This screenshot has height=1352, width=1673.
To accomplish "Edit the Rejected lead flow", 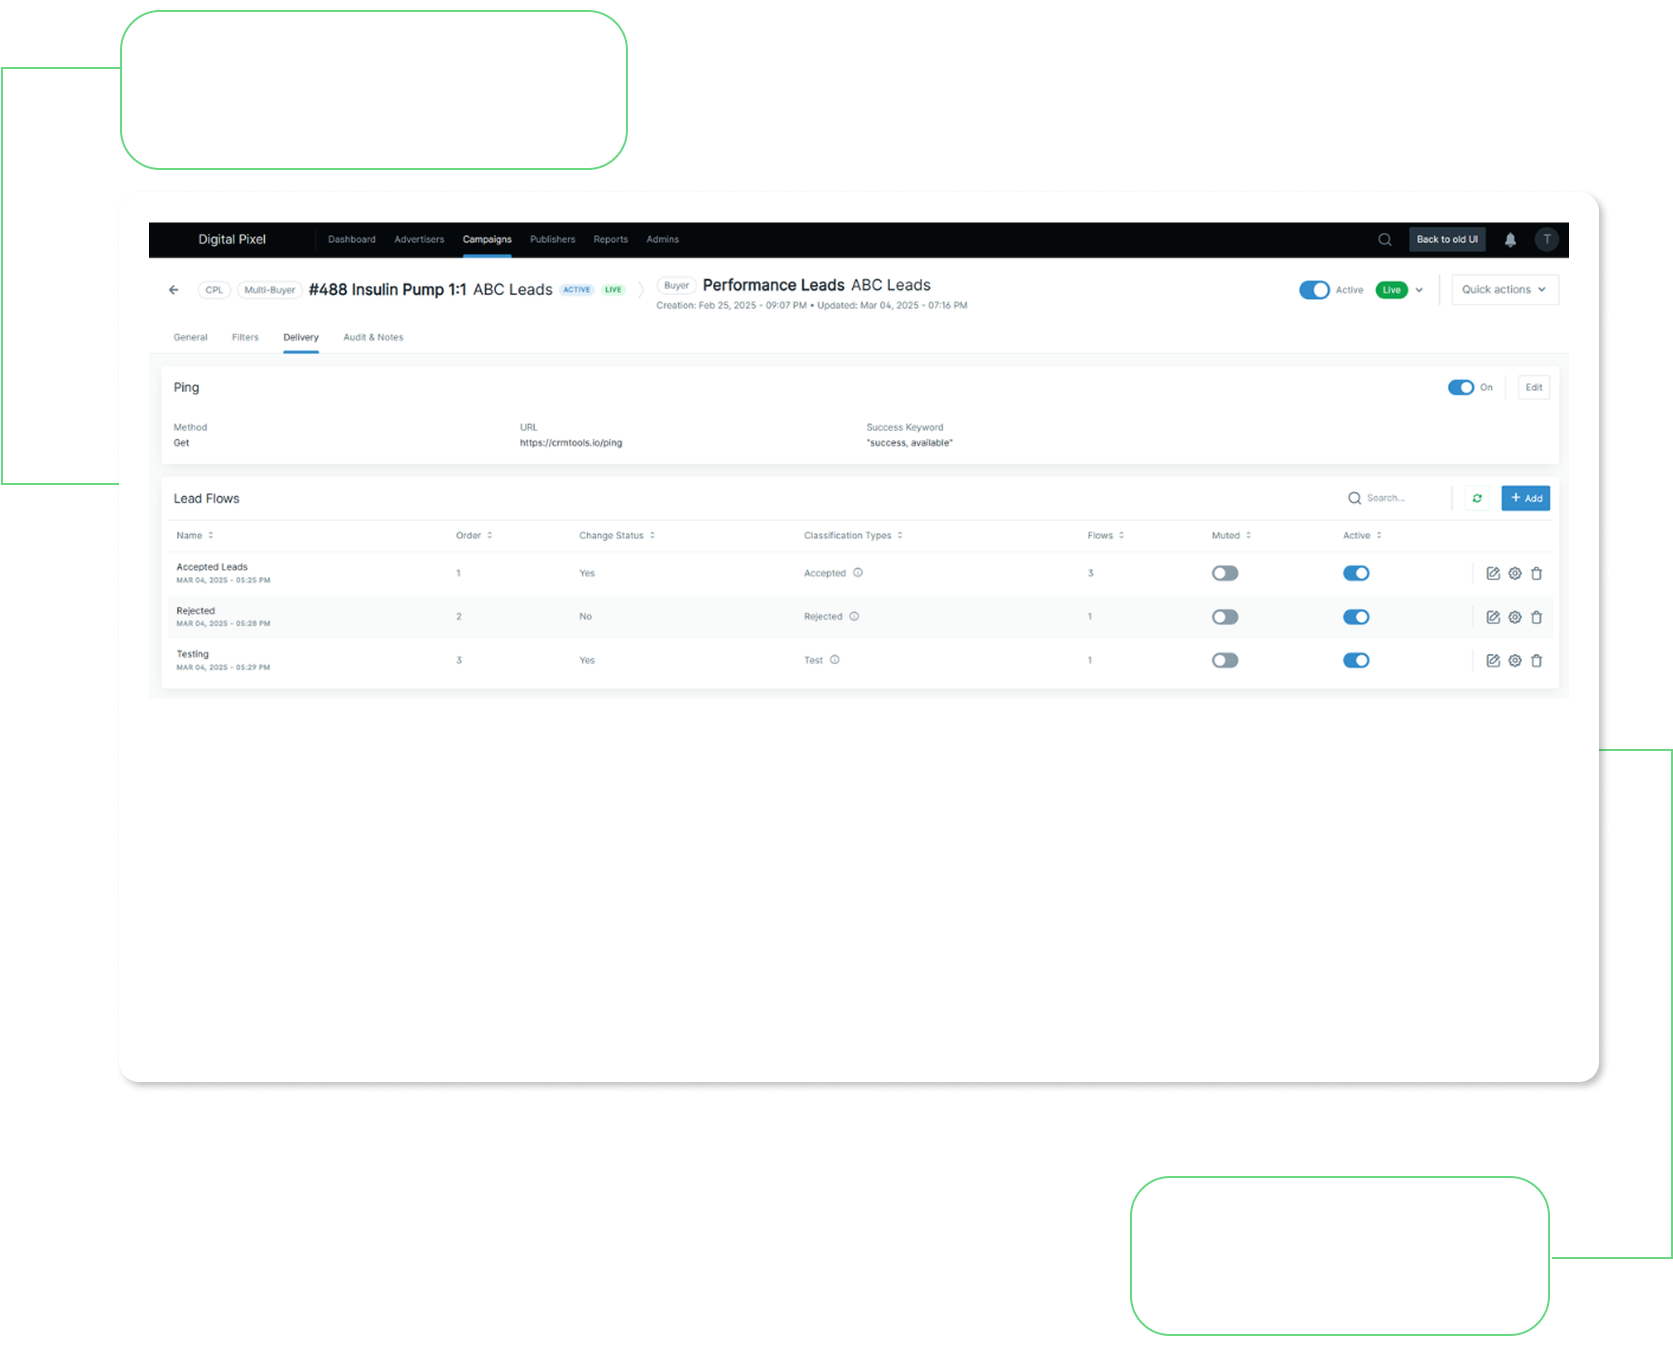I will point(1493,617).
